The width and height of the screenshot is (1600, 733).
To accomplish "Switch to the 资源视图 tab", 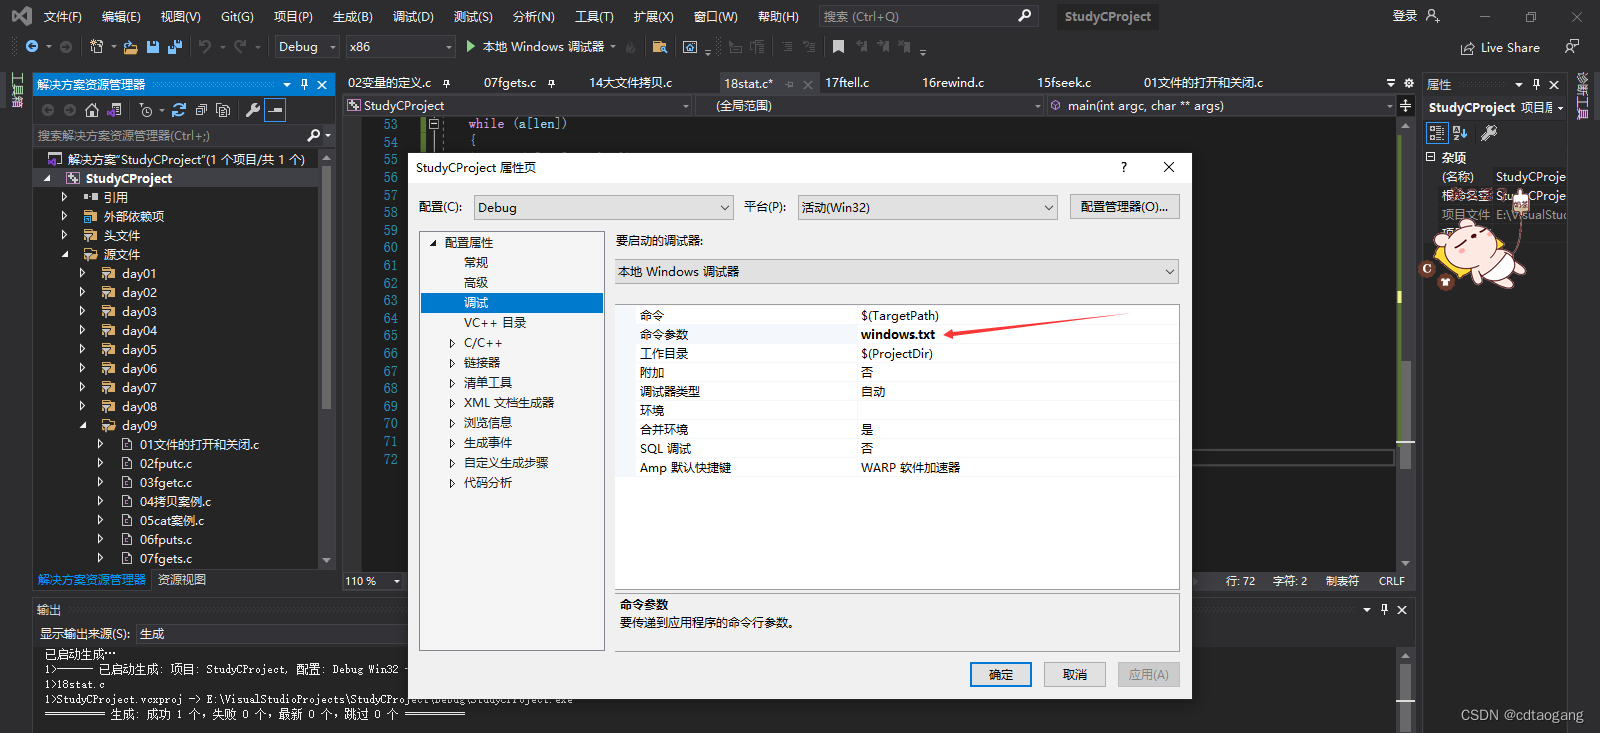I will coord(182,580).
